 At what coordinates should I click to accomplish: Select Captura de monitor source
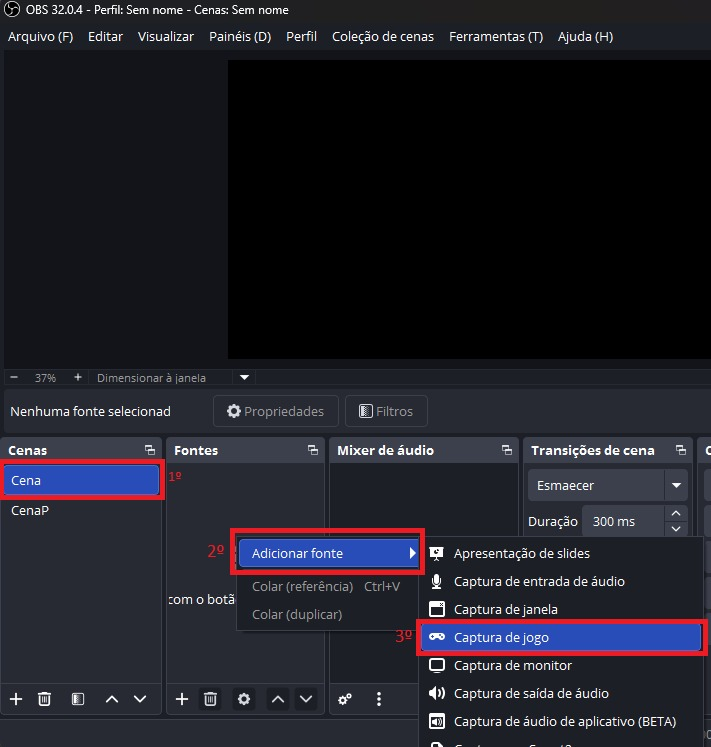[560, 666]
